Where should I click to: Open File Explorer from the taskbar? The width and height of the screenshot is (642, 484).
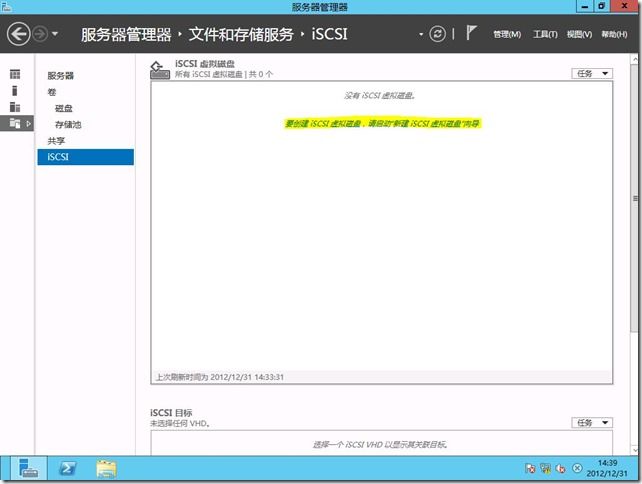[107, 468]
